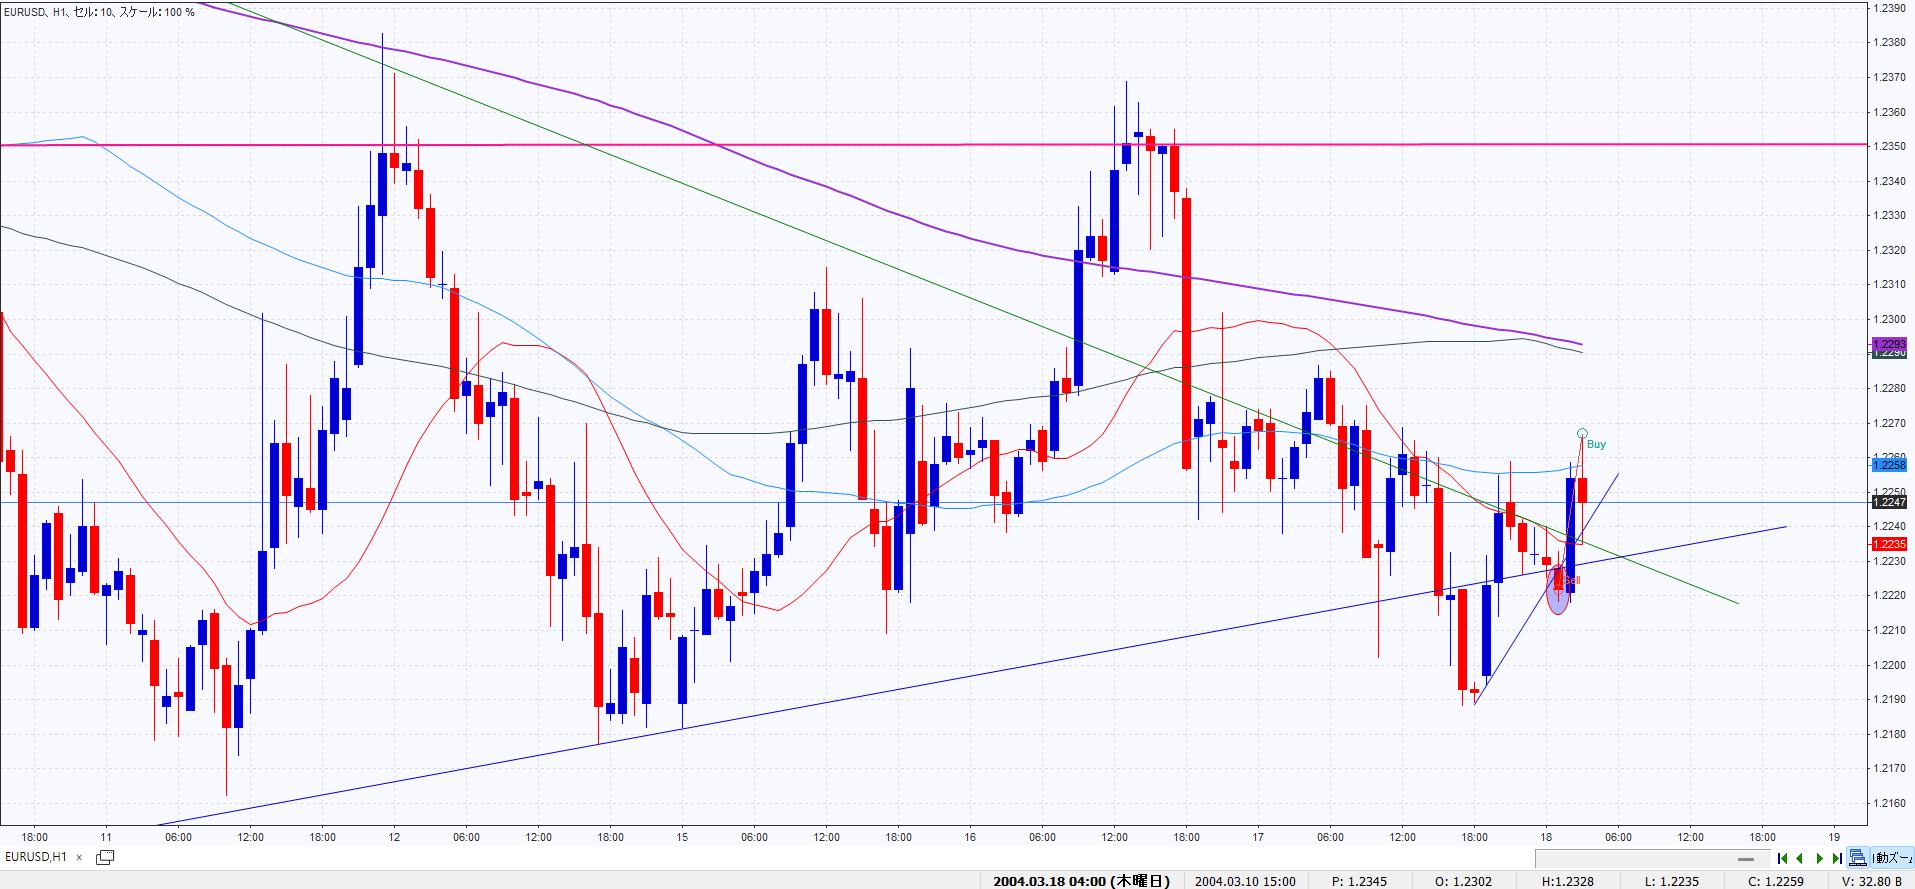
Task: Close the EURUSD,H1 tab
Action: [79, 857]
